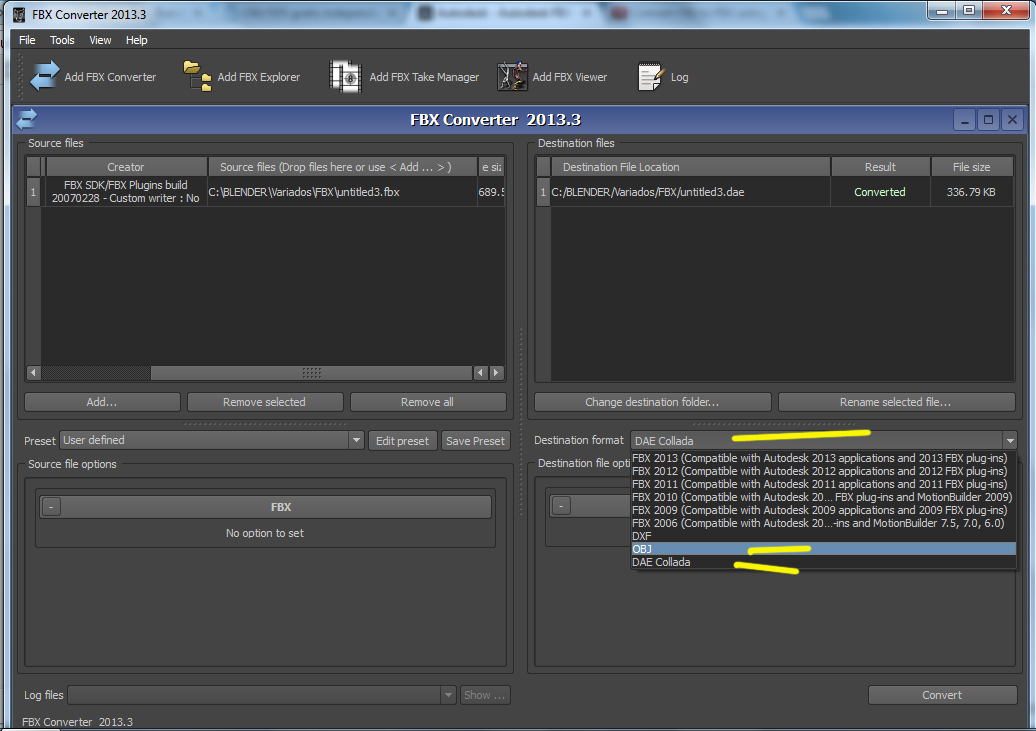Expand the Destination format dropdown arrow
The width and height of the screenshot is (1036, 731).
[1010, 441]
